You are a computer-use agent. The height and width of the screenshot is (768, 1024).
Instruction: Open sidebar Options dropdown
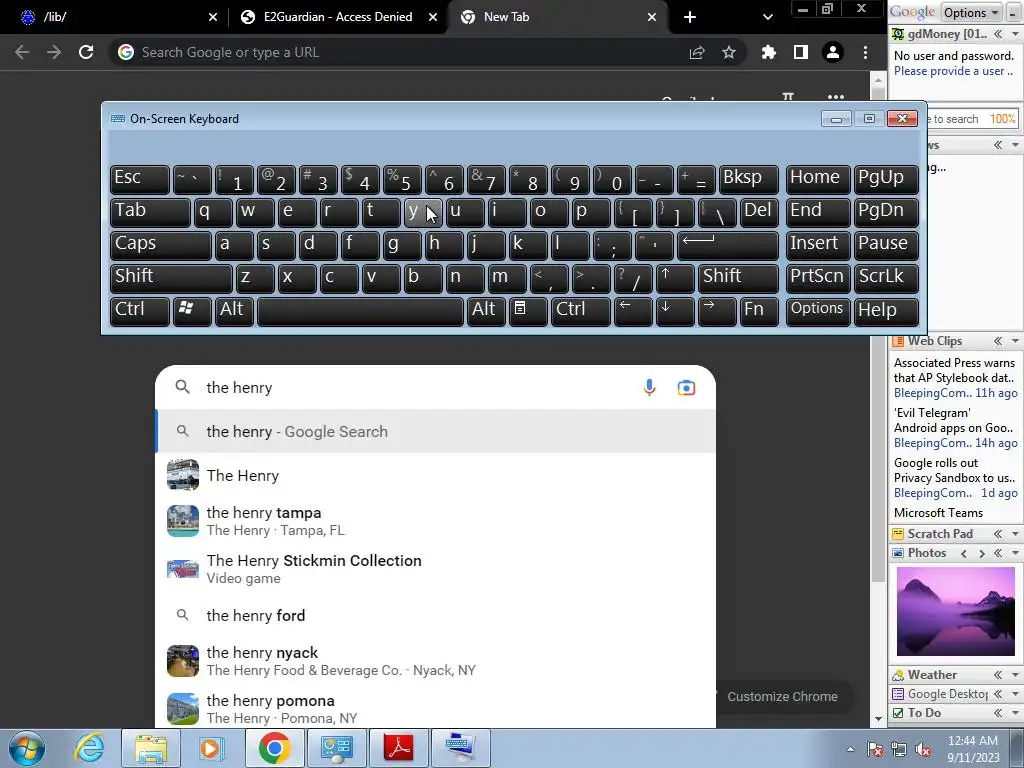pyautogui.click(x=971, y=12)
